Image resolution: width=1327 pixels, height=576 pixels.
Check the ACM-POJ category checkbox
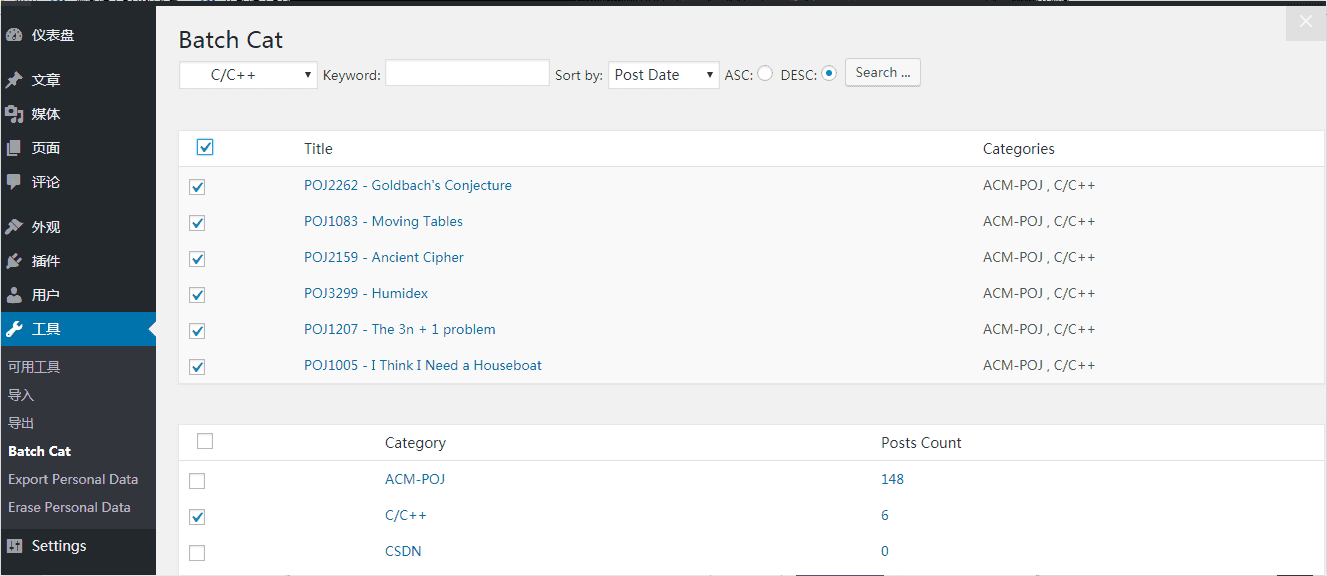[x=197, y=481]
